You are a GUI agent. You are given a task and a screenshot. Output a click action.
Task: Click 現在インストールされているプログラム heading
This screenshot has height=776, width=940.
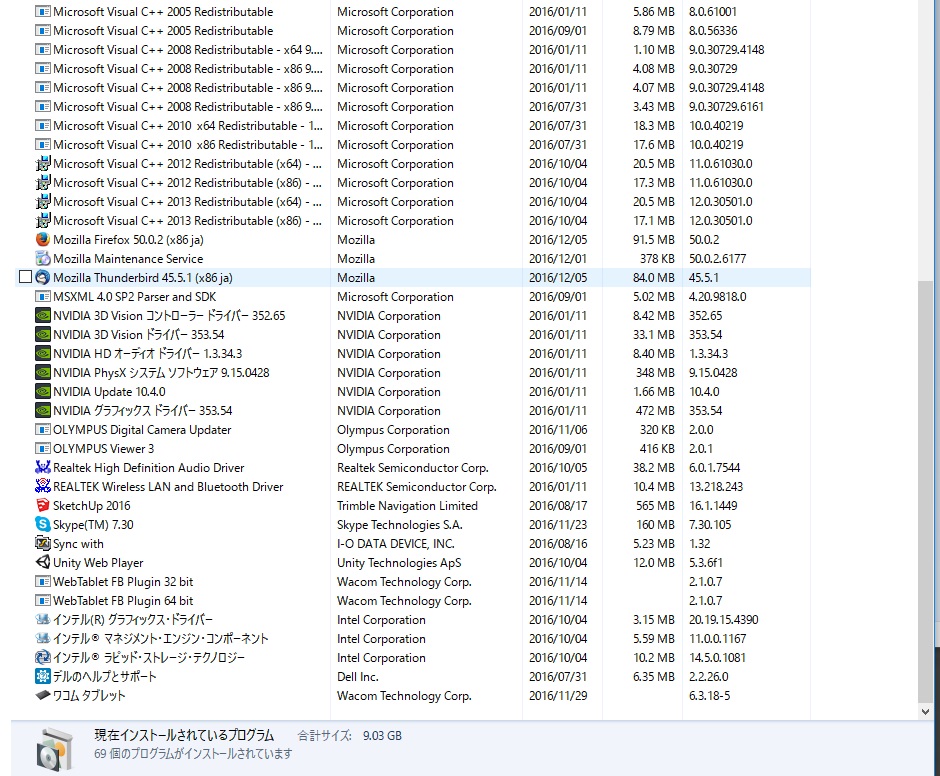(x=184, y=735)
